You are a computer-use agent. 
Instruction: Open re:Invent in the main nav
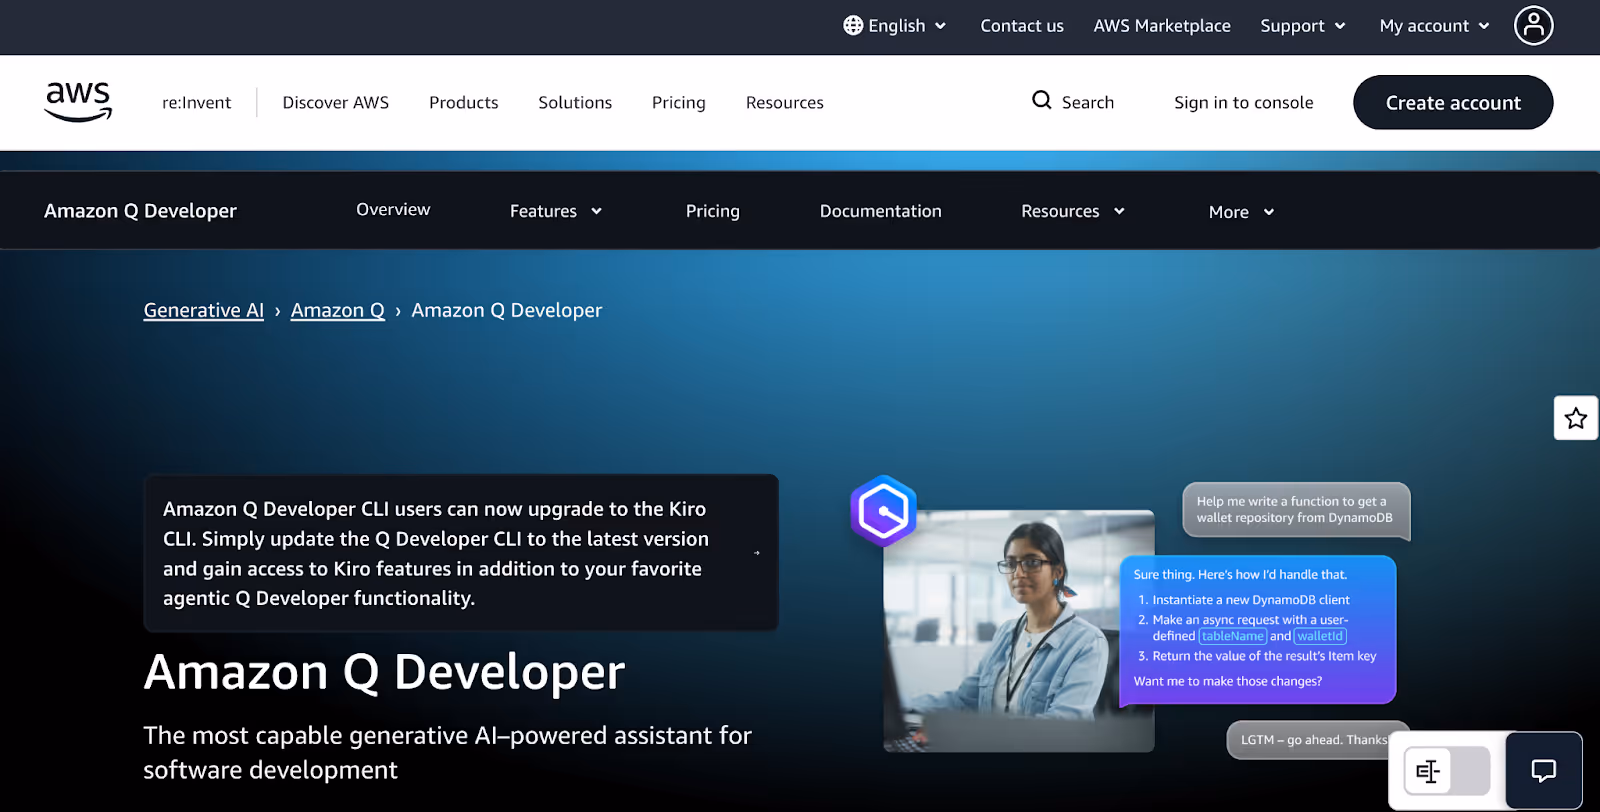click(196, 102)
